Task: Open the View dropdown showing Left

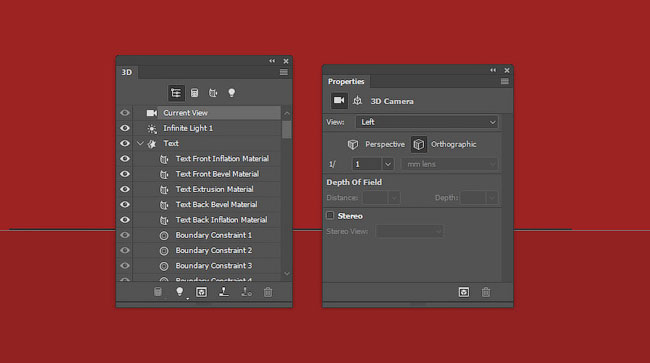Action: coord(427,122)
